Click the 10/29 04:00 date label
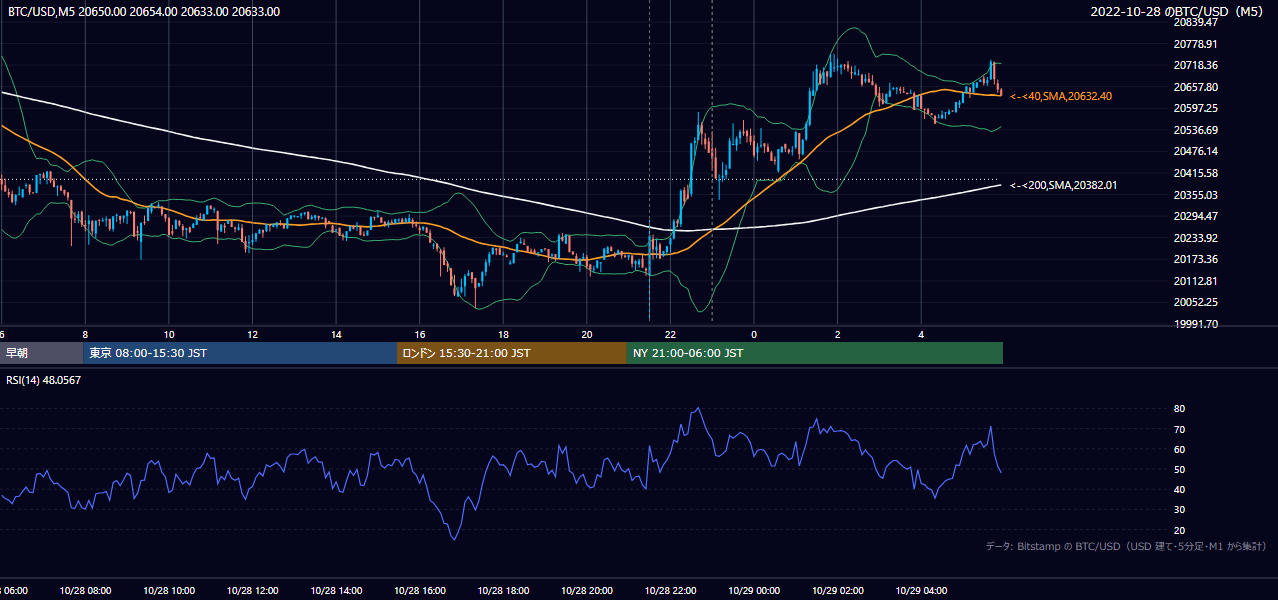This screenshot has width=1278, height=600. pyautogui.click(x=922, y=591)
